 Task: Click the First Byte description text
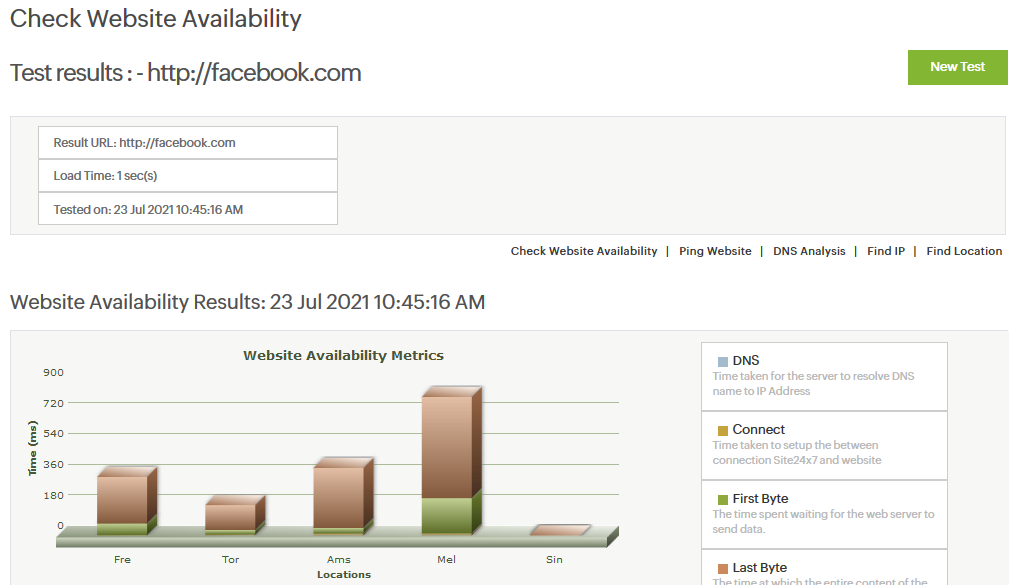point(823,521)
